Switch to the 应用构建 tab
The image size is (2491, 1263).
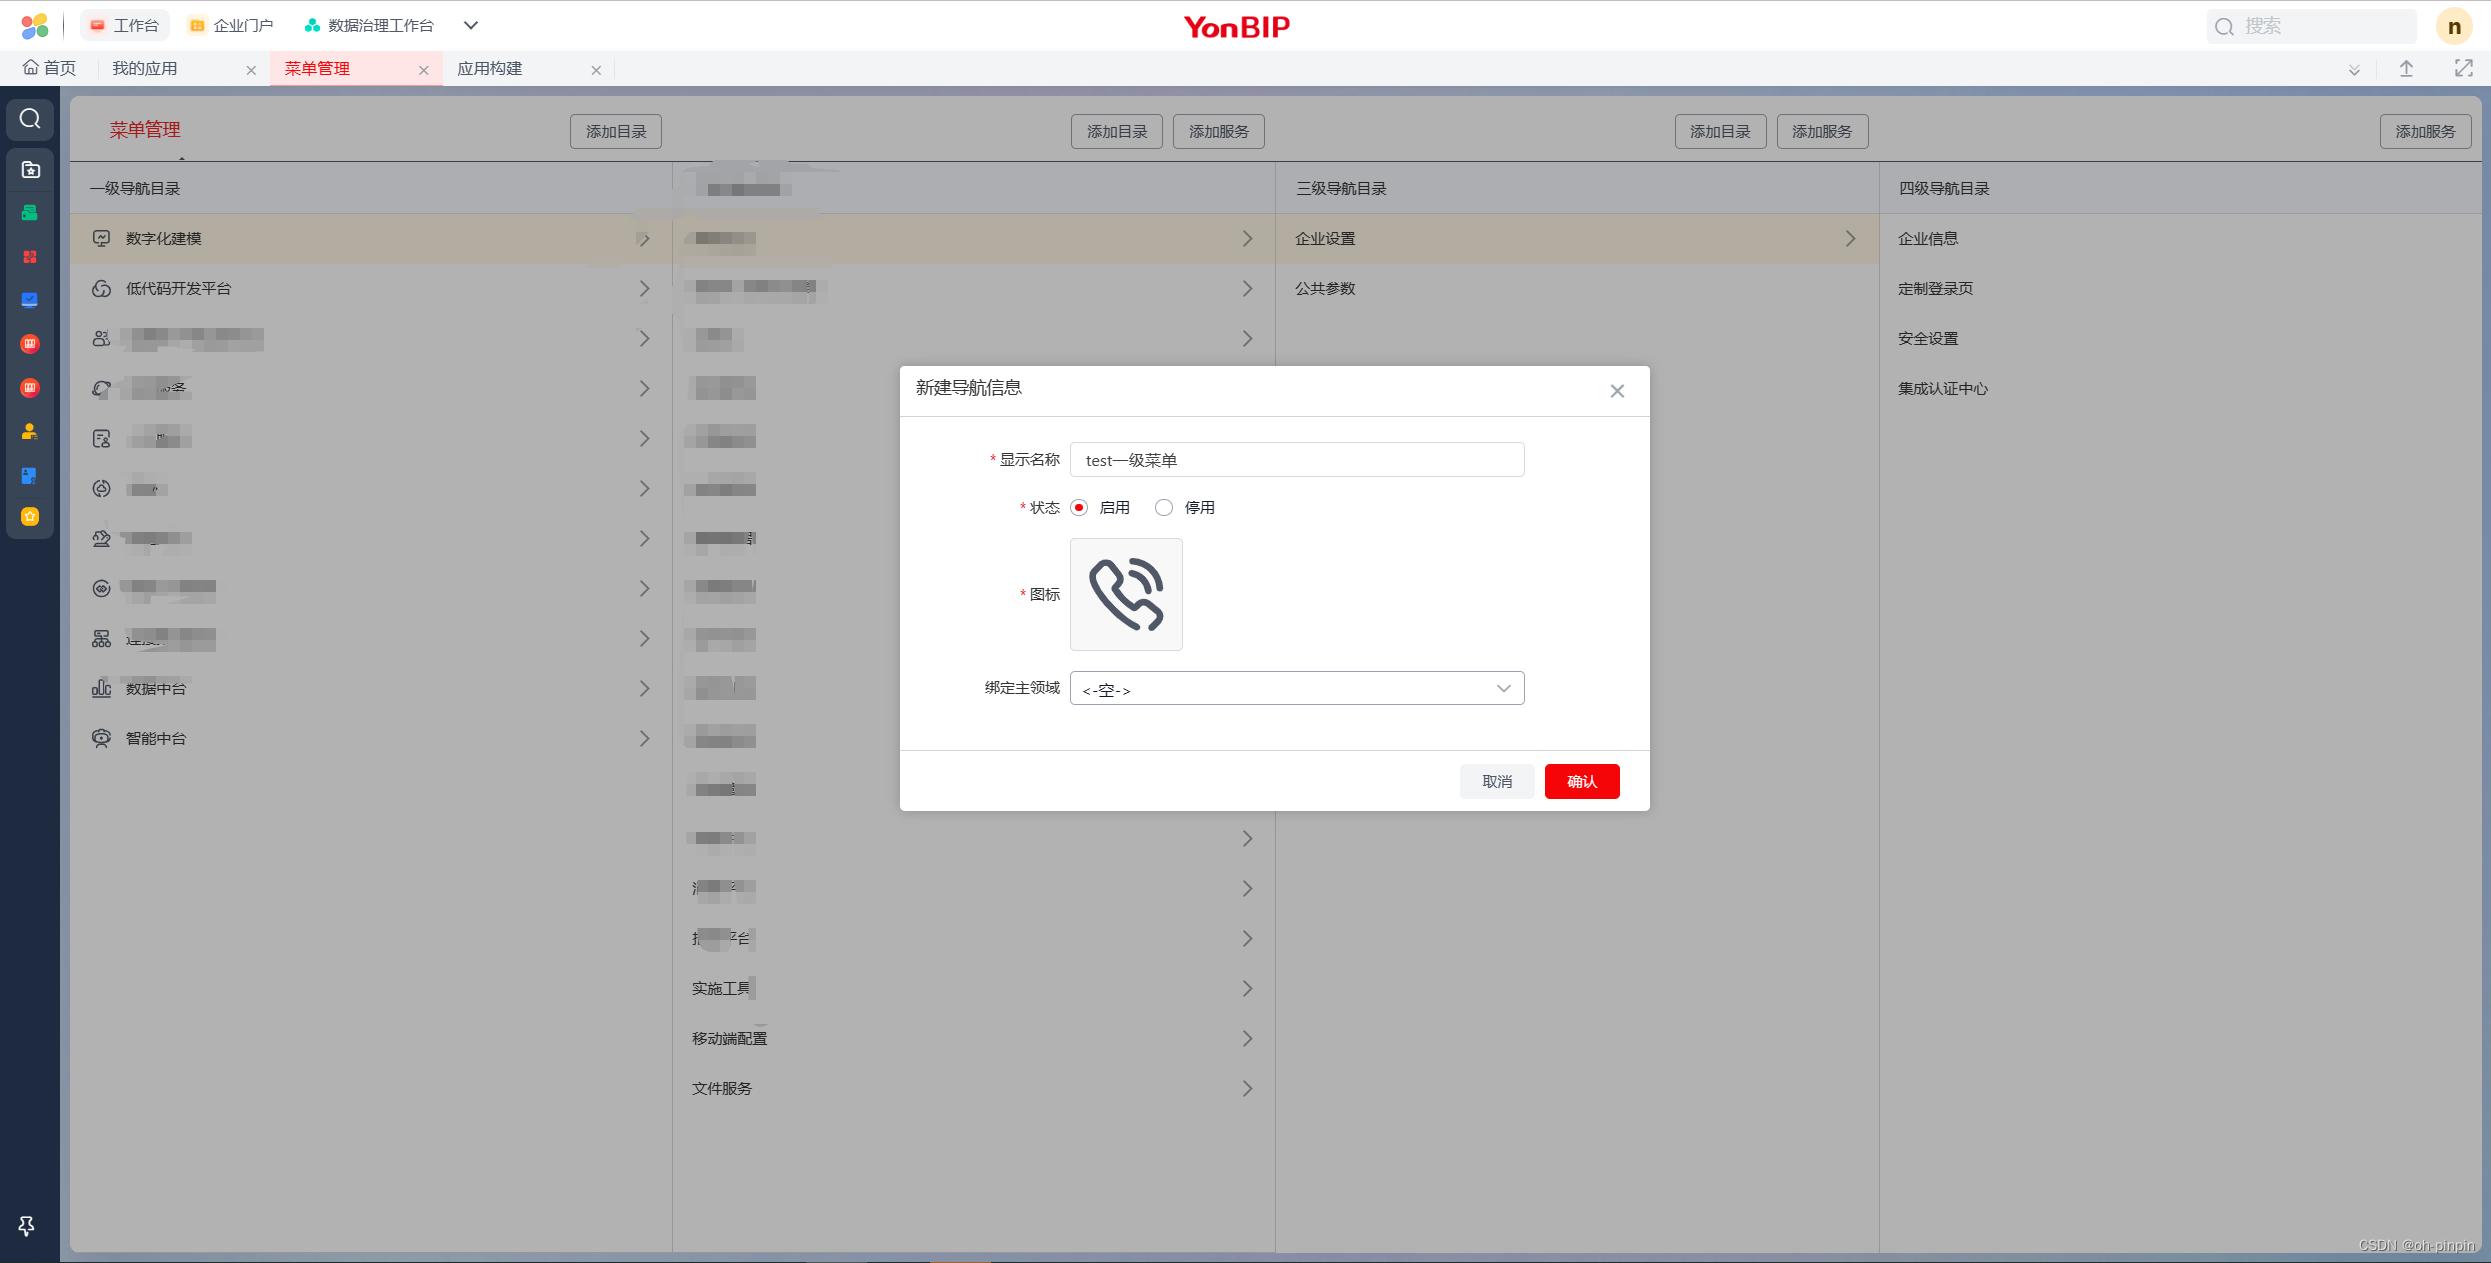pos(490,68)
